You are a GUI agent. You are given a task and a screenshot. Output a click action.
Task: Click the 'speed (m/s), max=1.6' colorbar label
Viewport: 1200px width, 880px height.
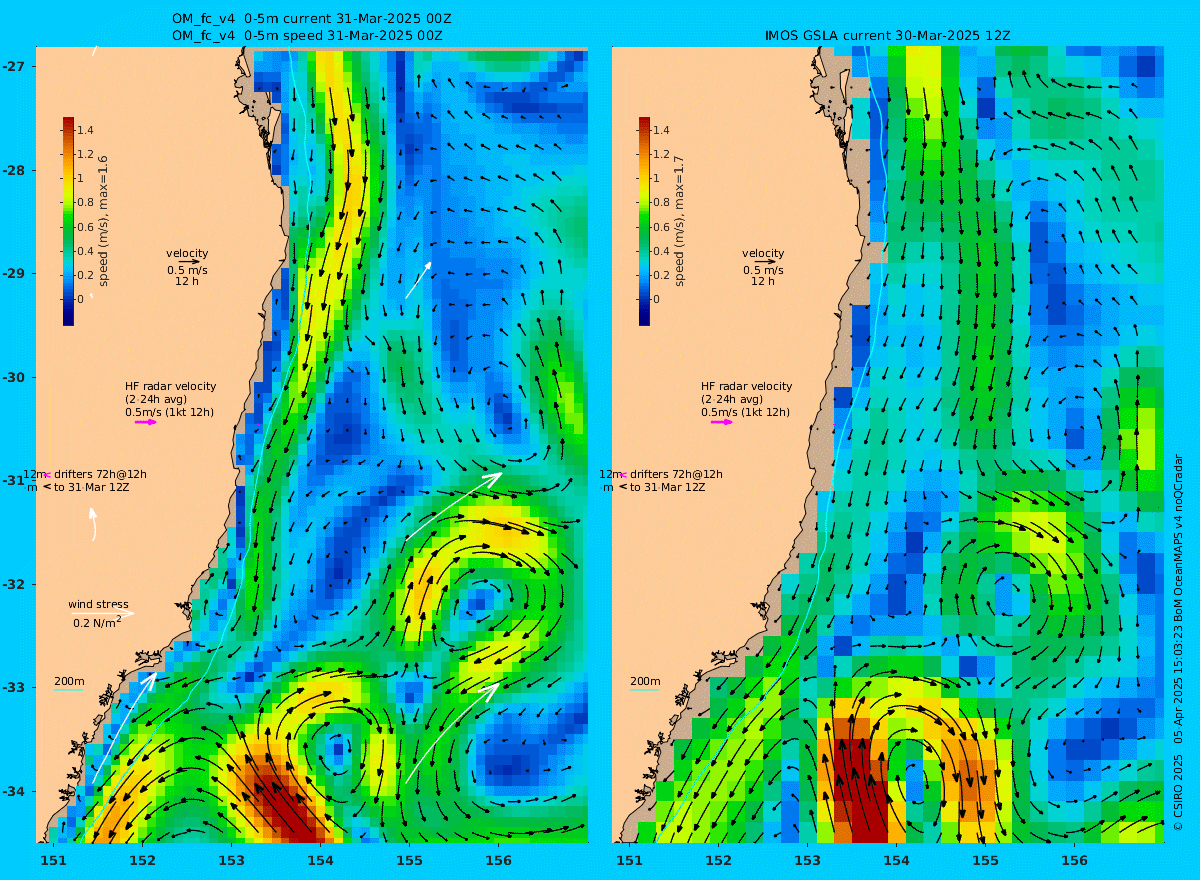103,221
